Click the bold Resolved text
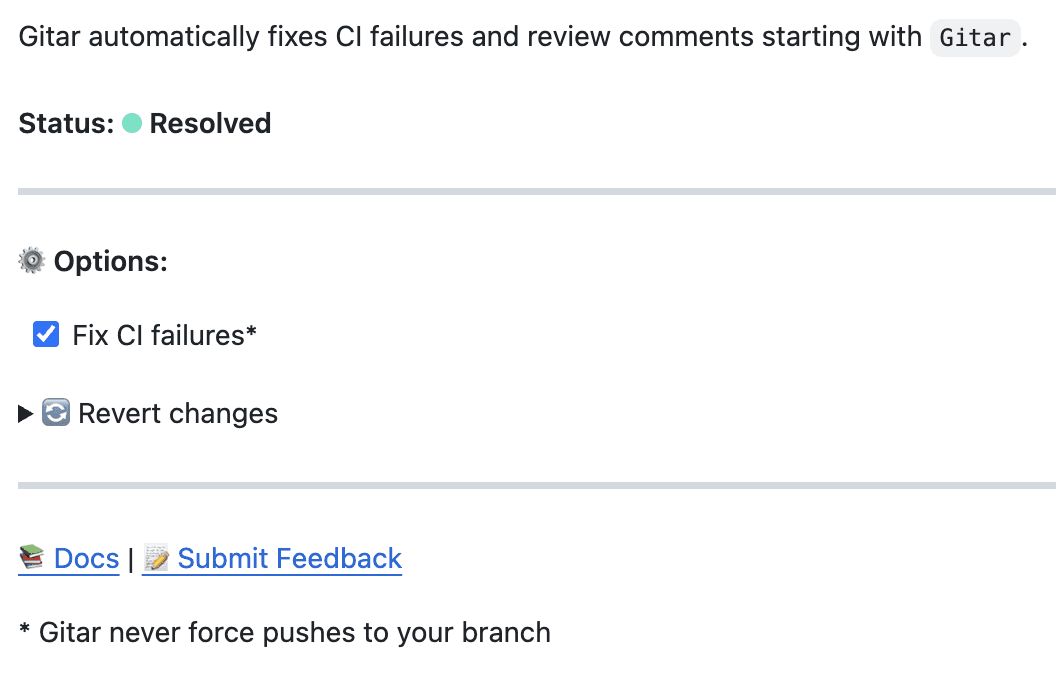 pos(210,124)
